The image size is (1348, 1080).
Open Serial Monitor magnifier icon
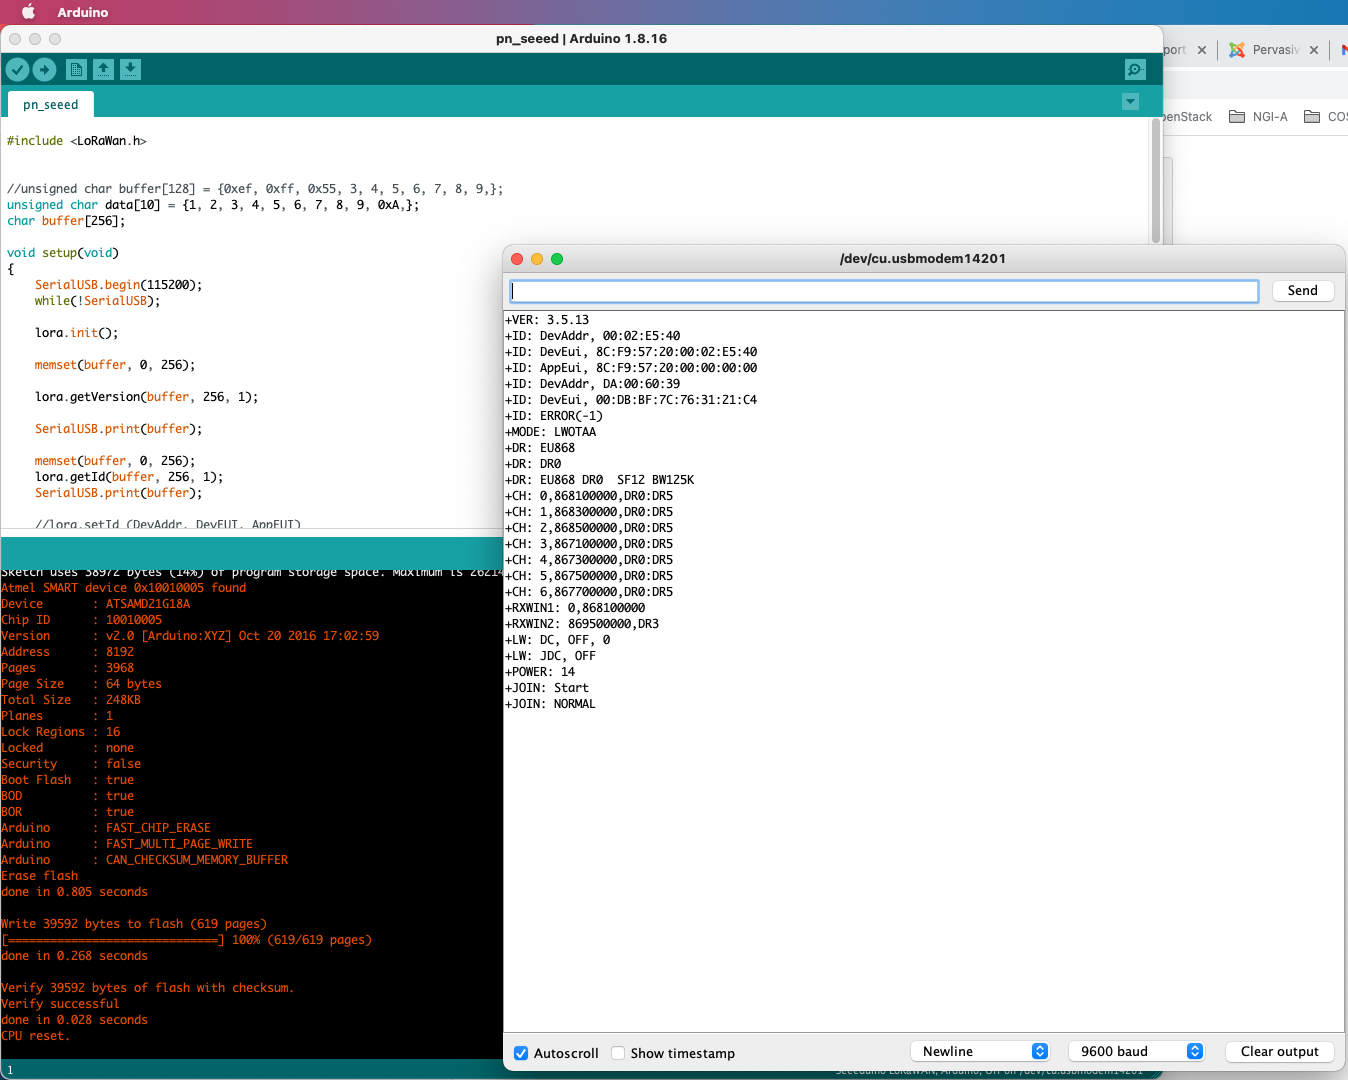pyautogui.click(x=1134, y=69)
